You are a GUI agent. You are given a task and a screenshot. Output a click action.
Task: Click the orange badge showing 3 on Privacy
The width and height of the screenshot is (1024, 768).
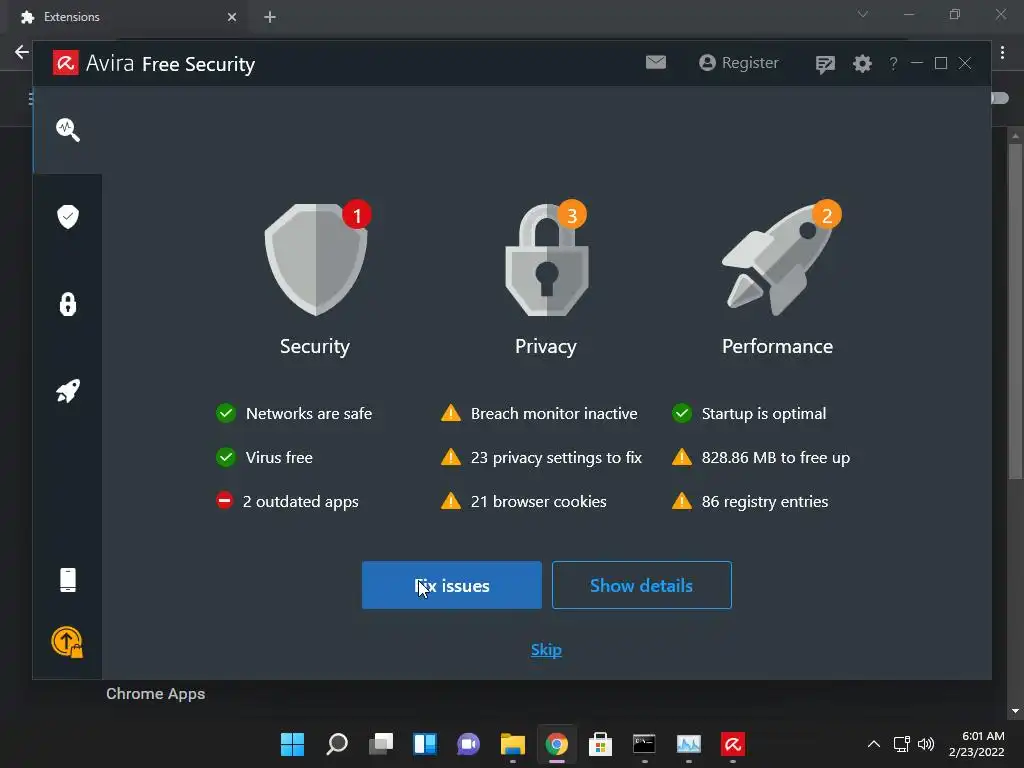click(571, 214)
